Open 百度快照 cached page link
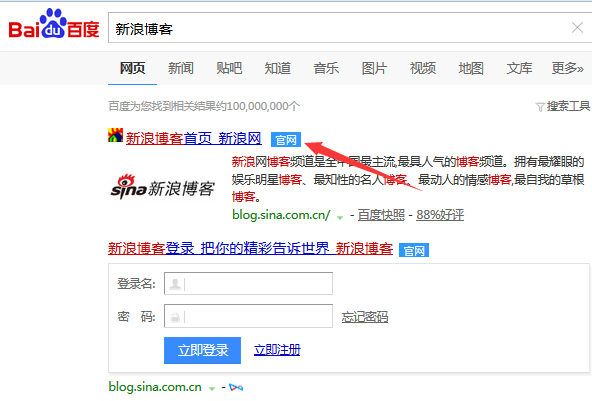Screen dimensions: 592x401 point(381,215)
